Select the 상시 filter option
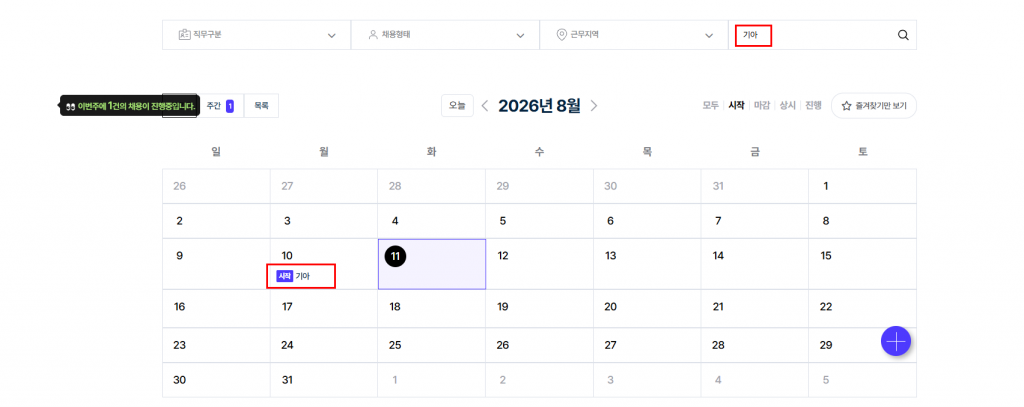The width and height of the screenshot is (1024, 407). [787, 105]
